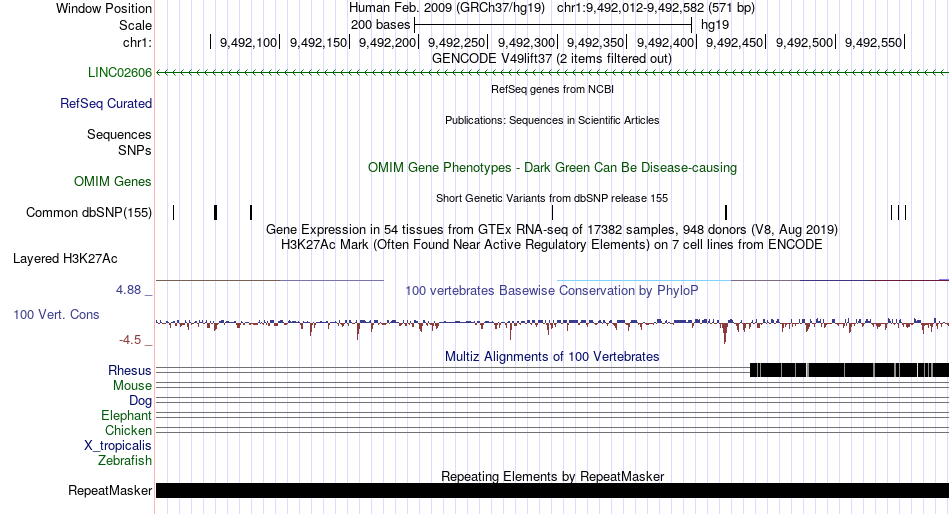Click the 100 vertebrates PhyloP conservation title
This screenshot has height=514, width=950.
[x=552, y=290]
